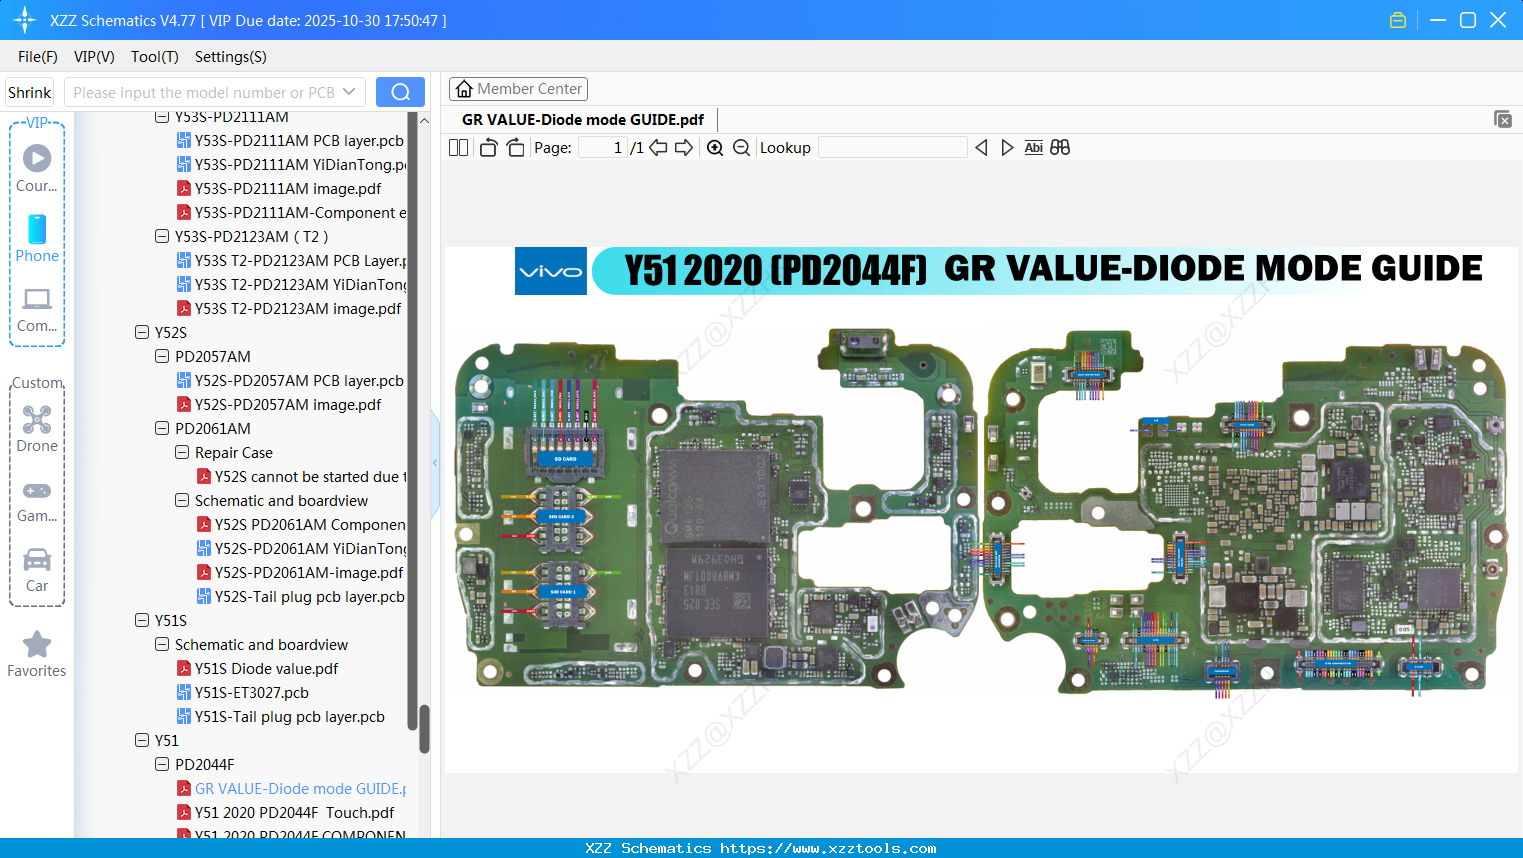
Task: Click the Shrink button to collapse the panel
Action: (x=29, y=92)
